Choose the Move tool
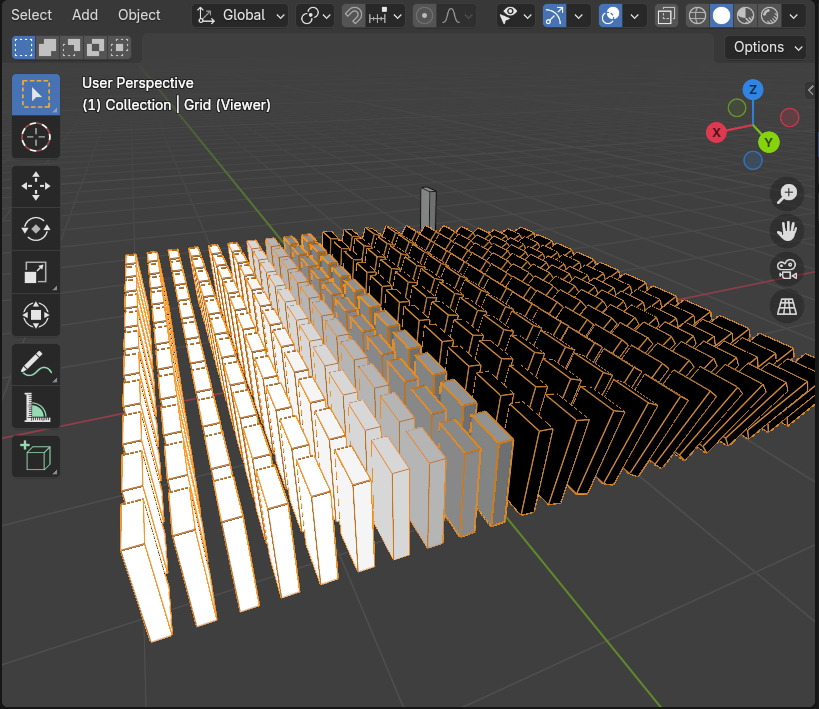This screenshot has width=819, height=709. 36,186
